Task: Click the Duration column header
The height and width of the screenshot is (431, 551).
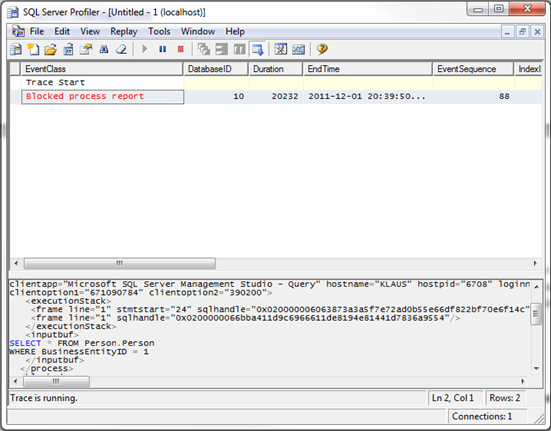Action: point(276,69)
